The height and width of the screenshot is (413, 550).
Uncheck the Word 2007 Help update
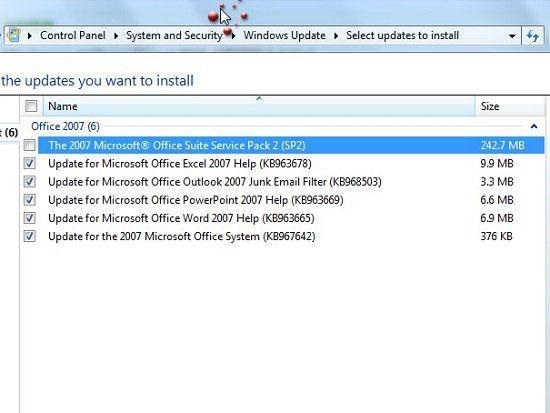[30, 218]
